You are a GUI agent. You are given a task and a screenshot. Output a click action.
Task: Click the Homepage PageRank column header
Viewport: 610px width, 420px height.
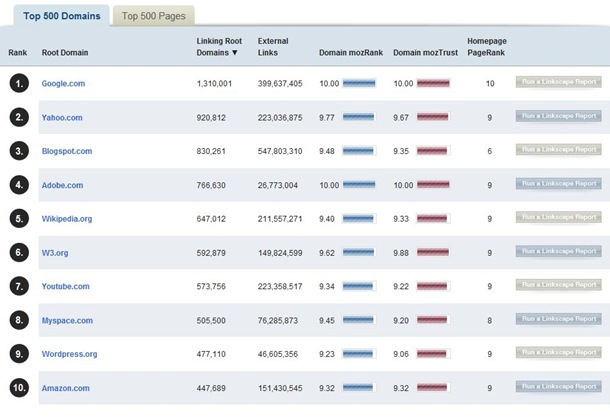point(487,47)
